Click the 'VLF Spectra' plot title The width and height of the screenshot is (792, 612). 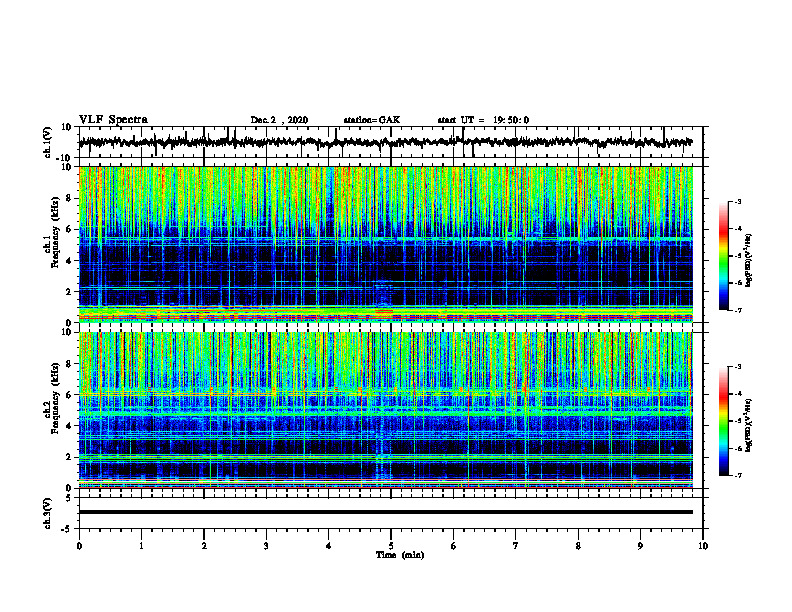pyautogui.click(x=113, y=119)
